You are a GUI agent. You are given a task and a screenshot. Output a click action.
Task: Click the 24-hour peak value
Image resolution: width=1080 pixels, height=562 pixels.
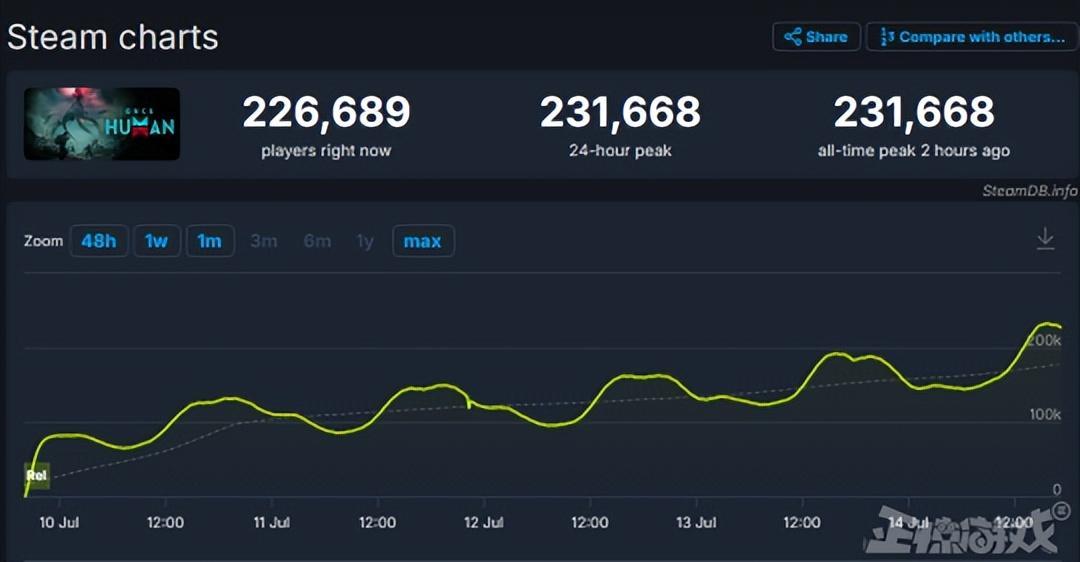click(x=620, y=113)
